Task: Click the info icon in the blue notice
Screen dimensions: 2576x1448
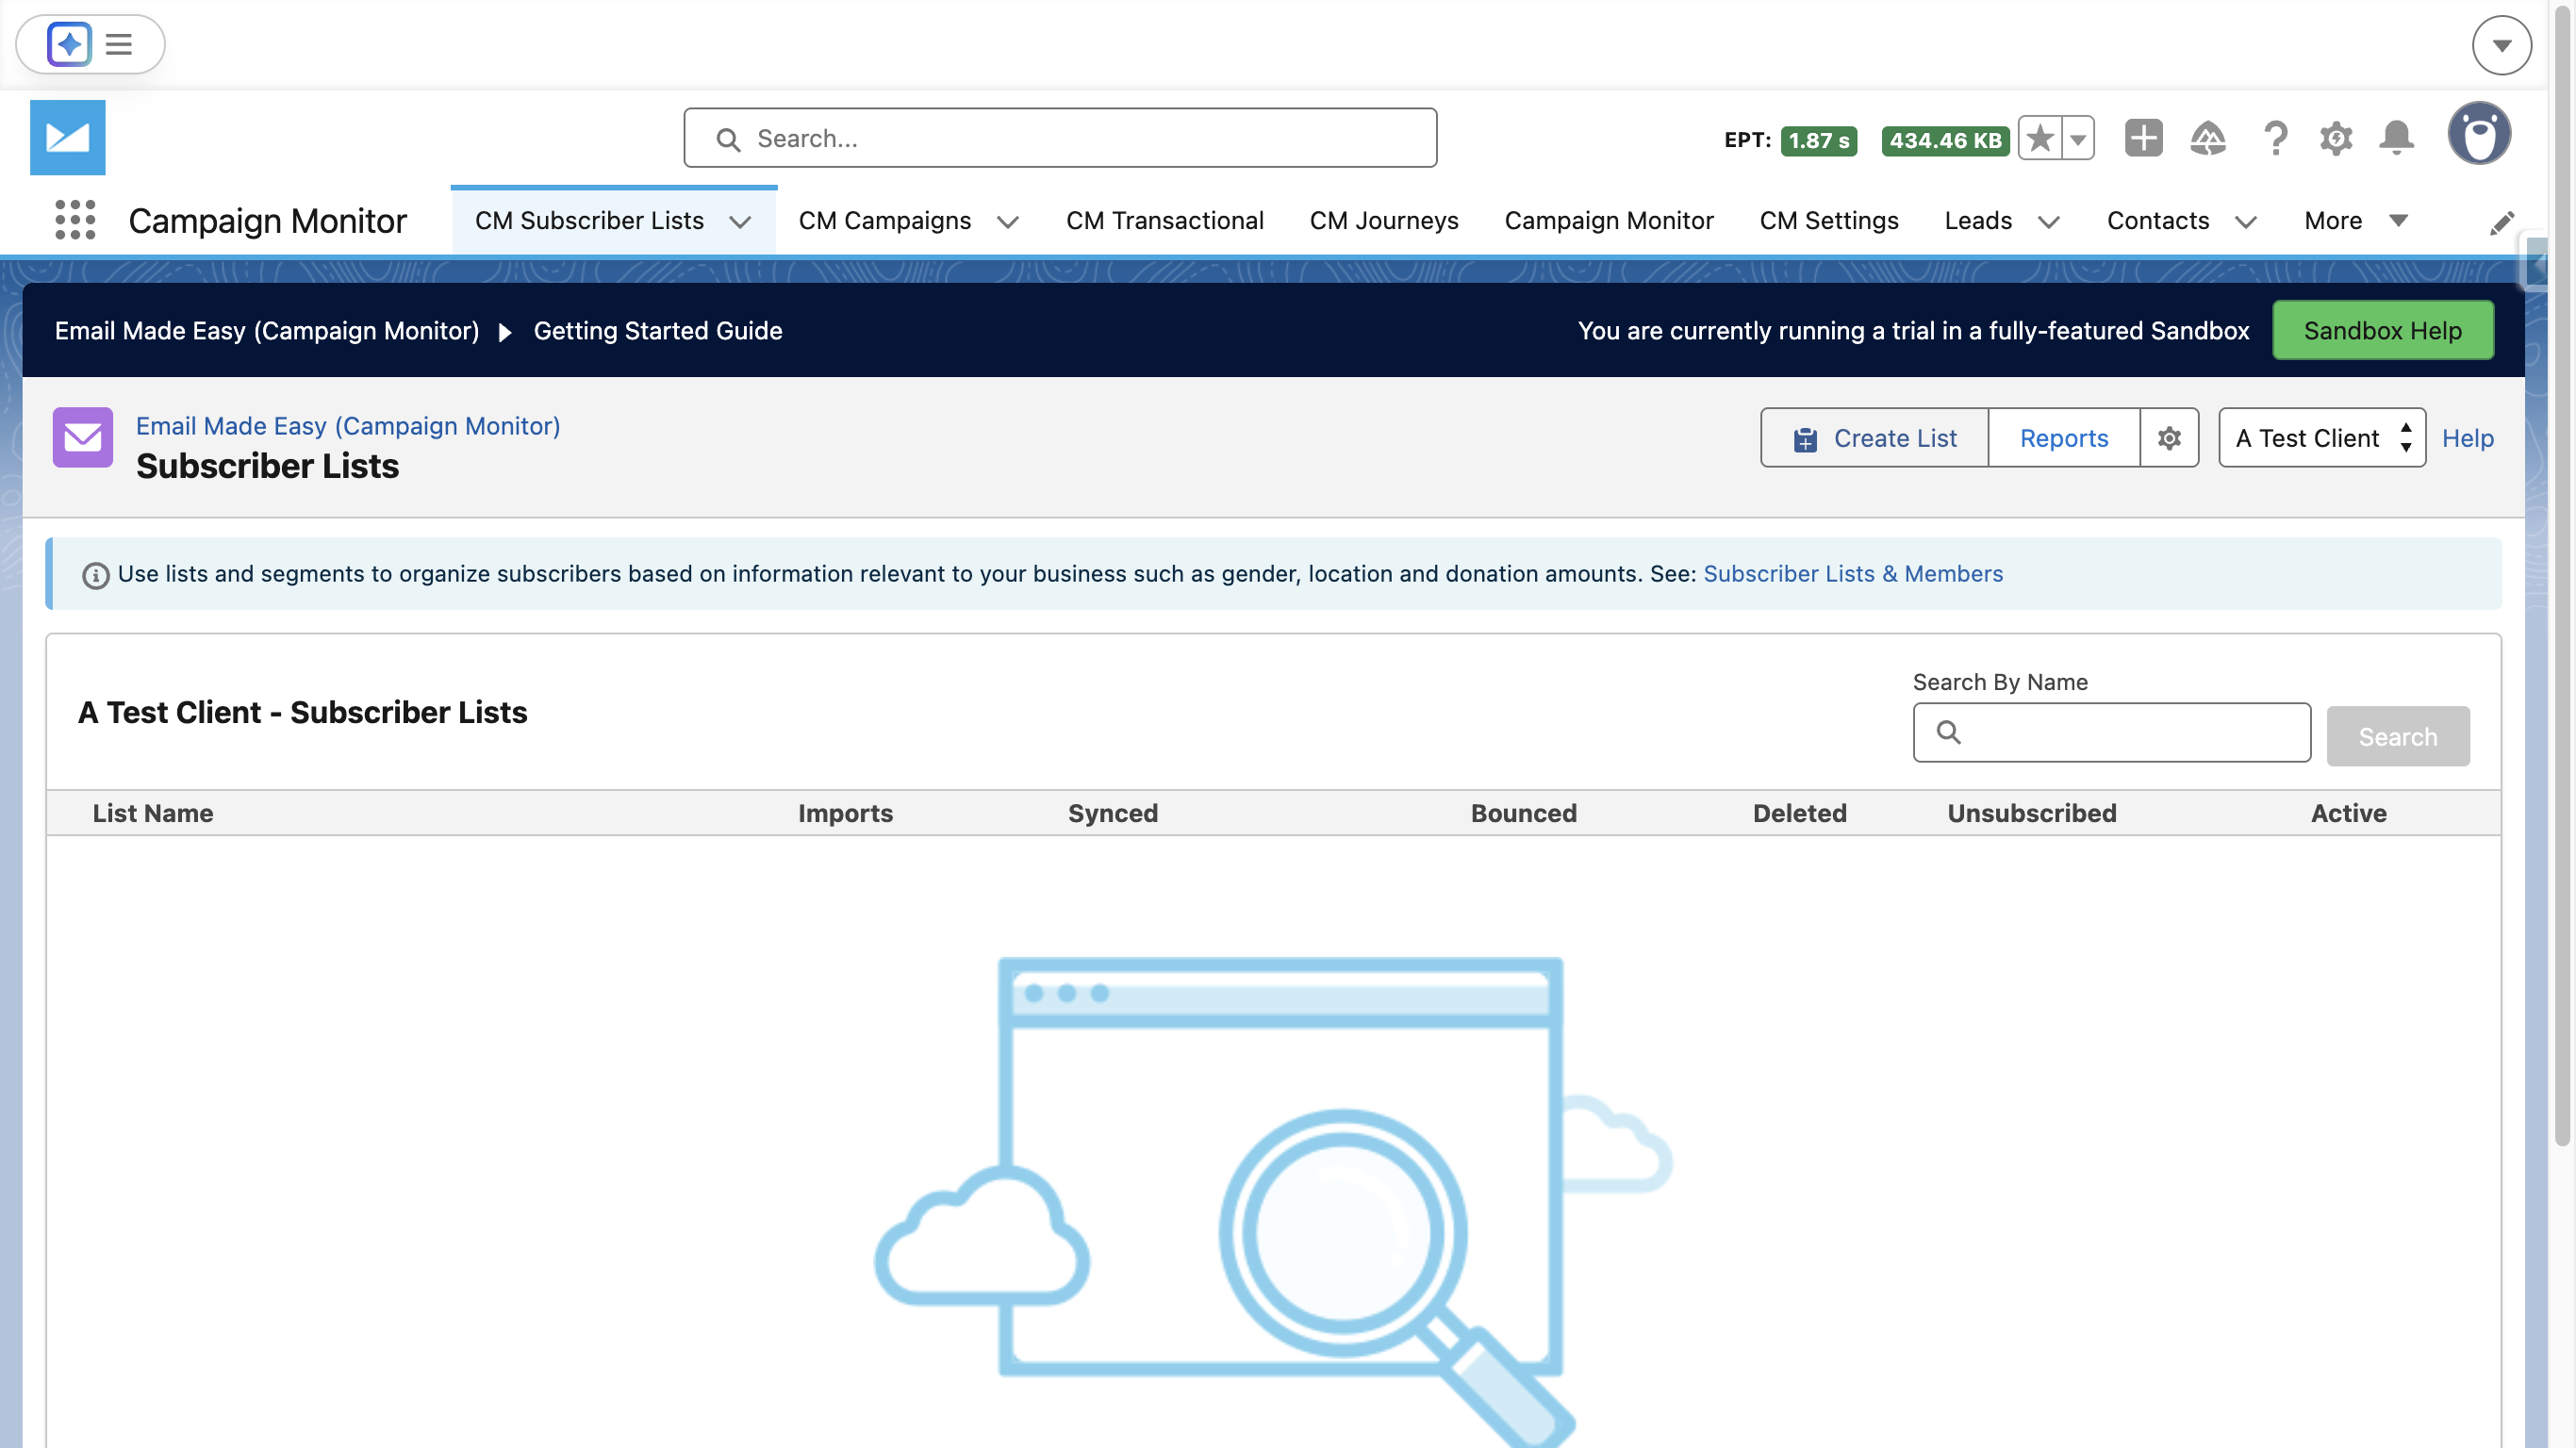Action: pyautogui.click(x=95, y=575)
